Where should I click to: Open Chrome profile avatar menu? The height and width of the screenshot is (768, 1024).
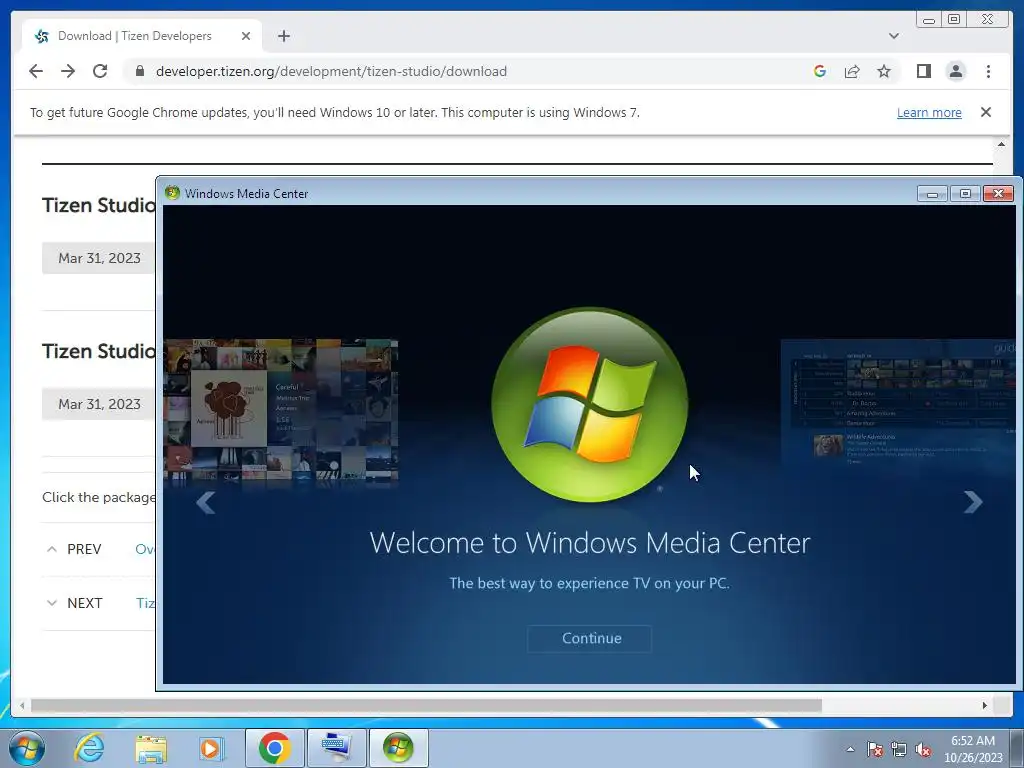[x=956, y=71]
